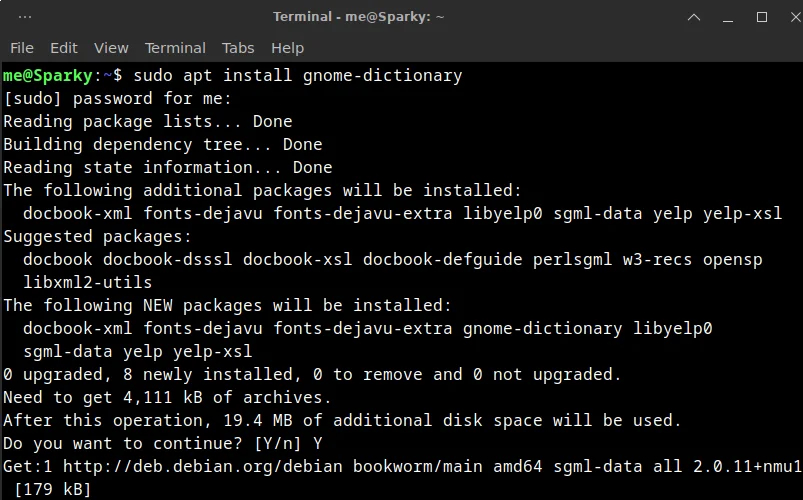Open the Terminal menu

pyautogui.click(x=175, y=48)
